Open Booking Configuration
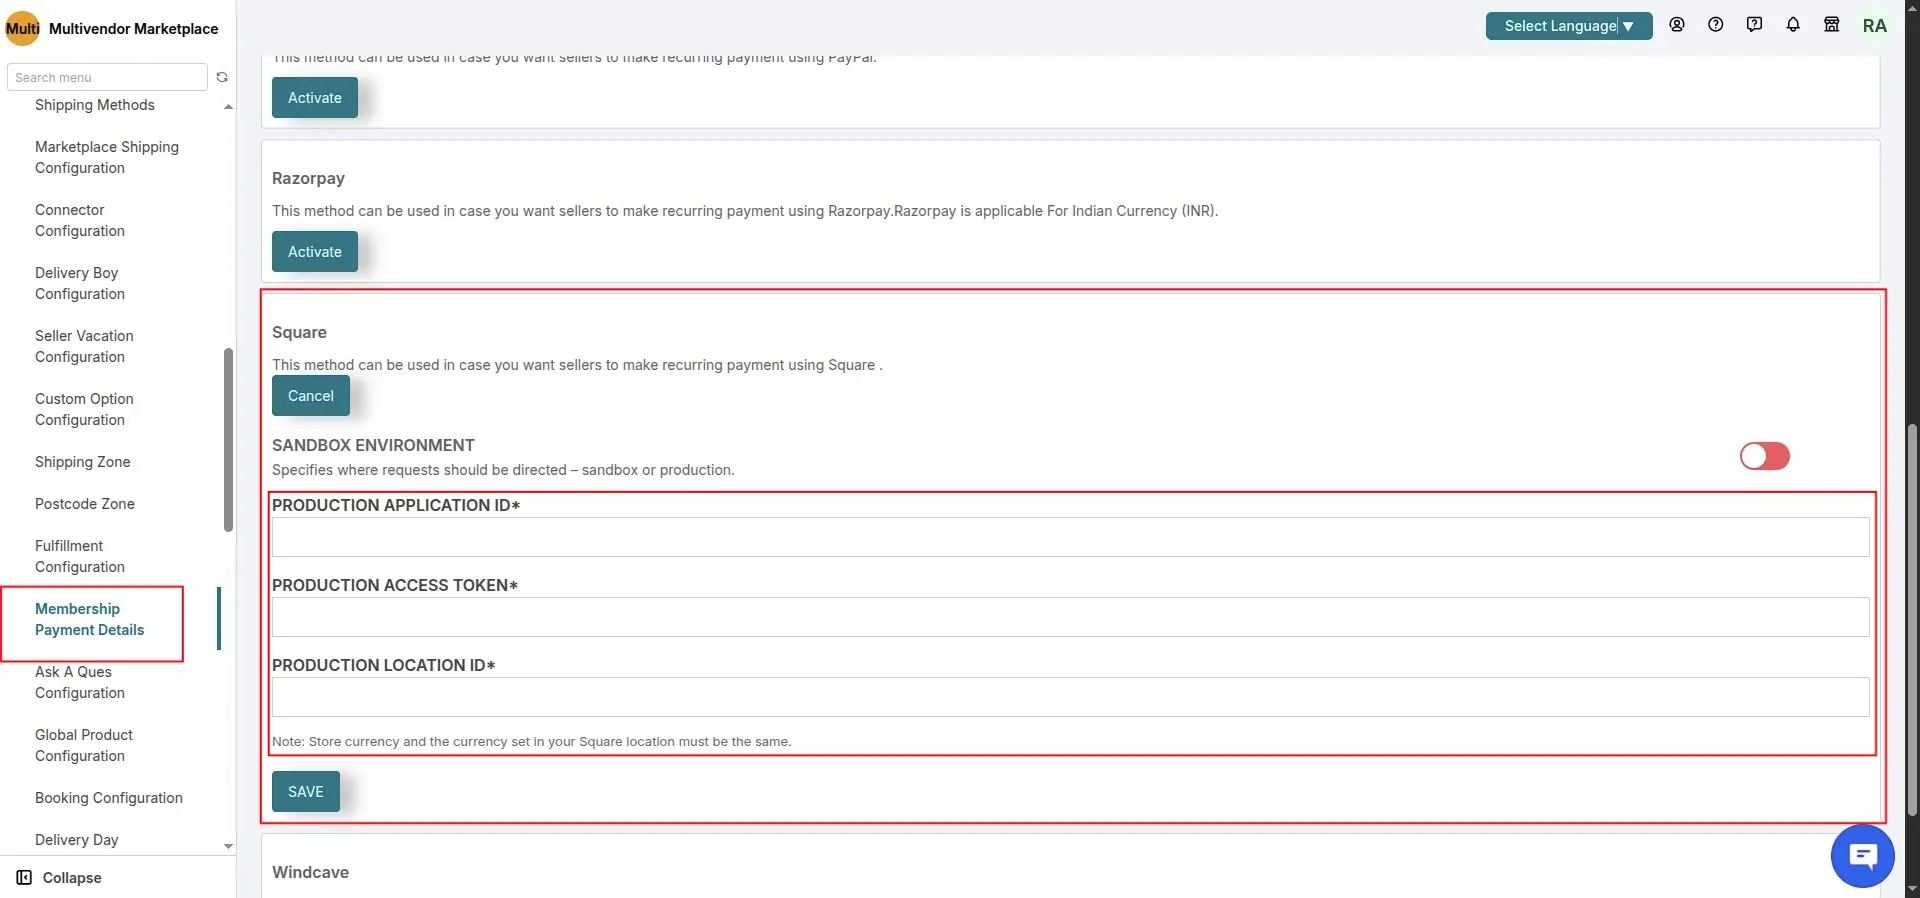The width and height of the screenshot is (1920, 898). (109, 798)
